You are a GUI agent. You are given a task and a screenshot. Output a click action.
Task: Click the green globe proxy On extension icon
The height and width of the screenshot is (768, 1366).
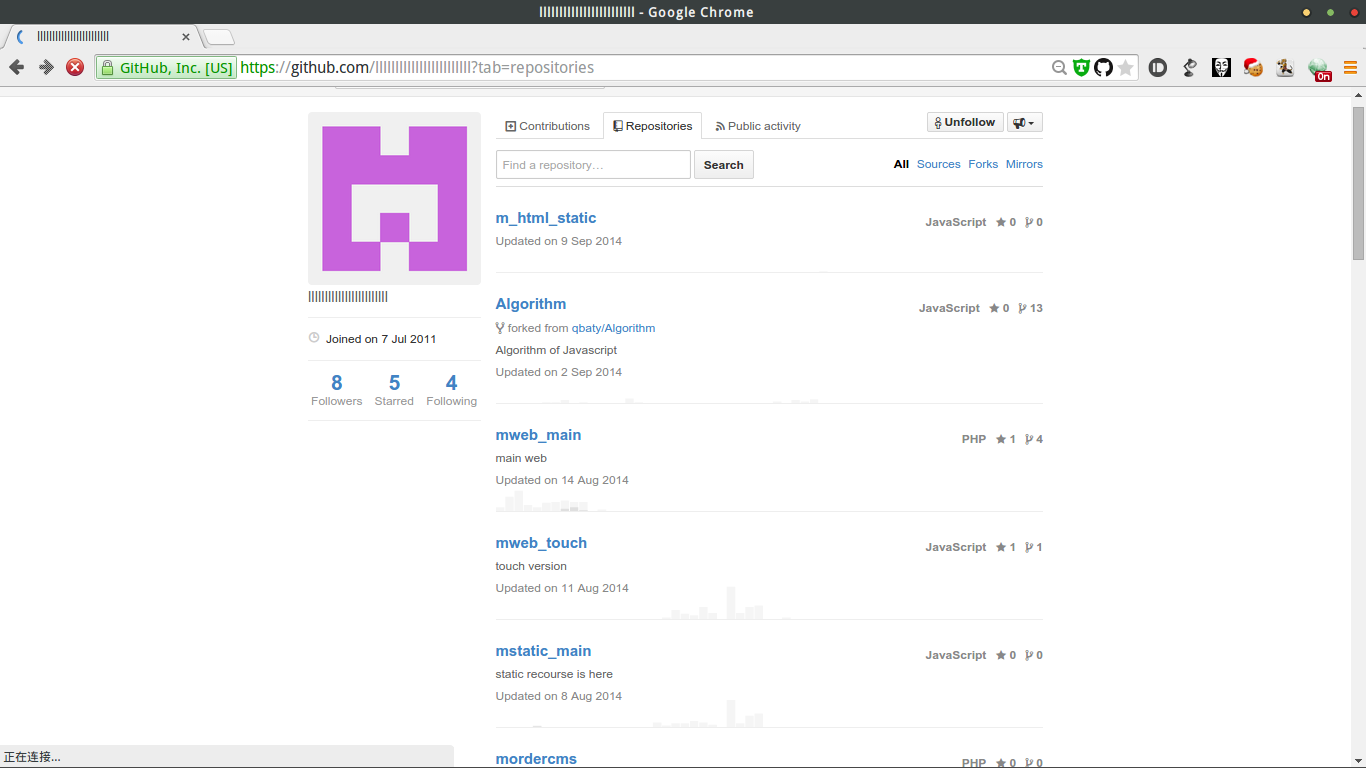coord(1319,69)
